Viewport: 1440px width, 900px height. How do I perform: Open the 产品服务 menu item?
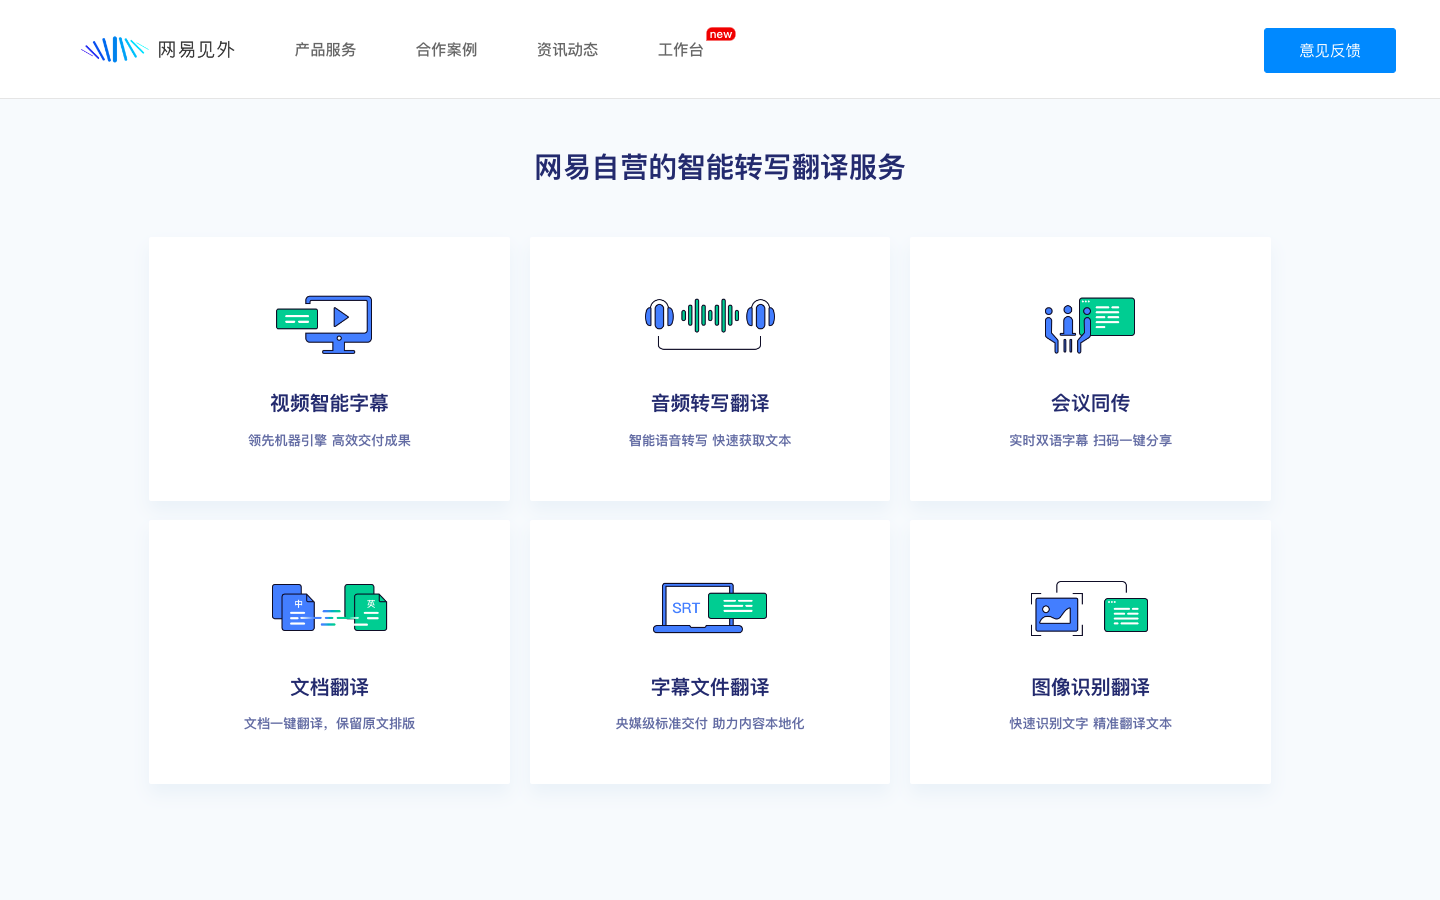pyautogui.click(x=325, y=50)
